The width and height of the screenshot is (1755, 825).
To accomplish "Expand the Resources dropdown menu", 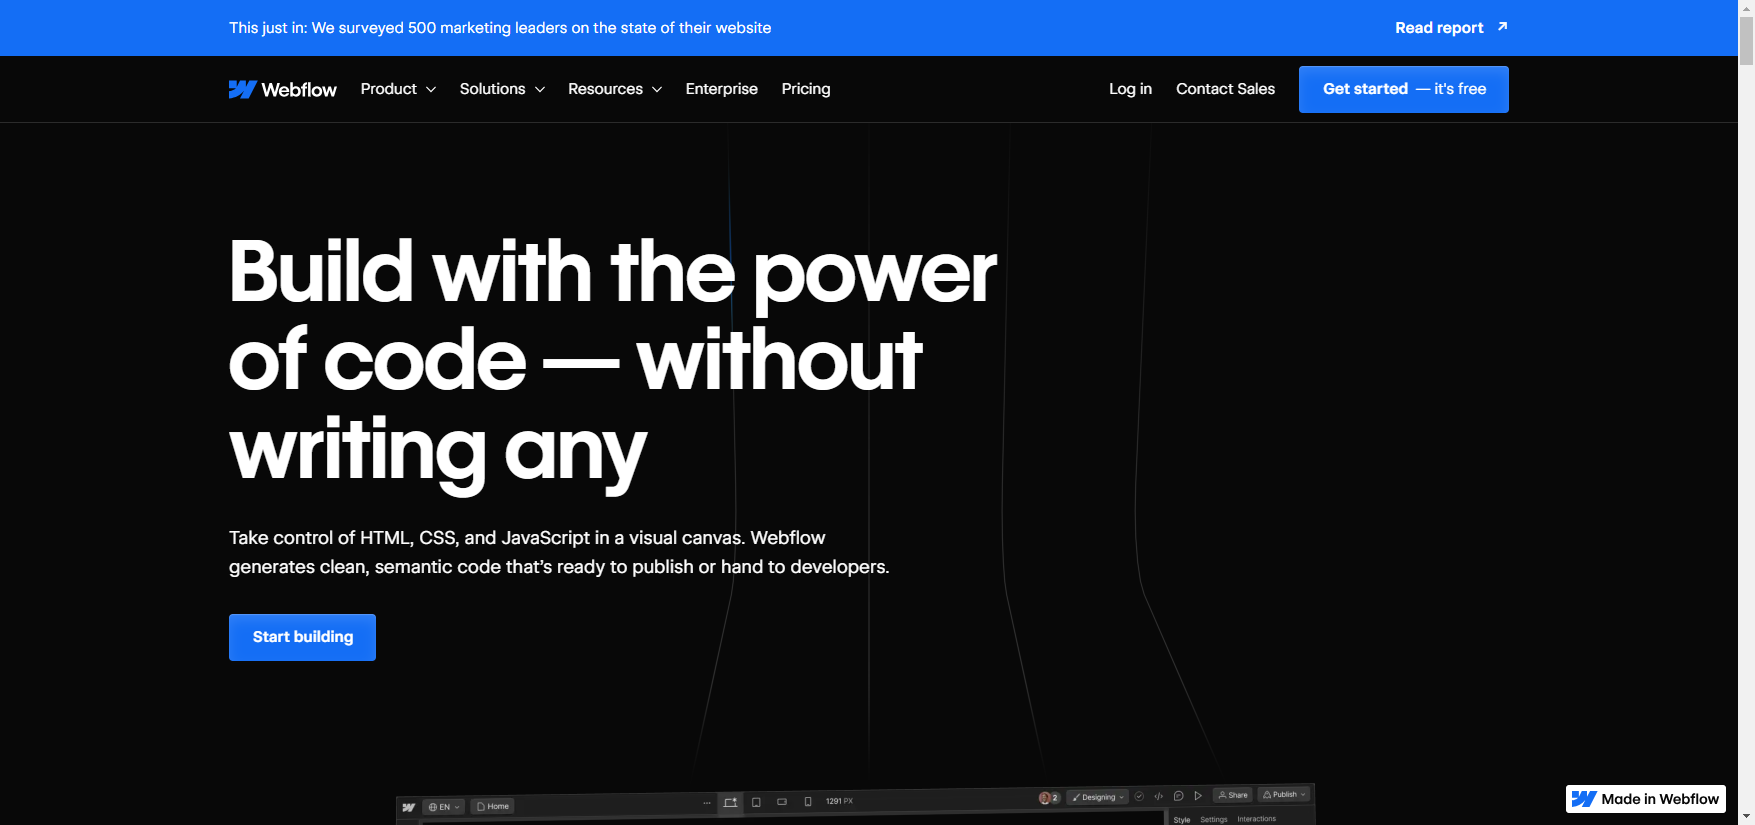I will click(x=615, y=89).
